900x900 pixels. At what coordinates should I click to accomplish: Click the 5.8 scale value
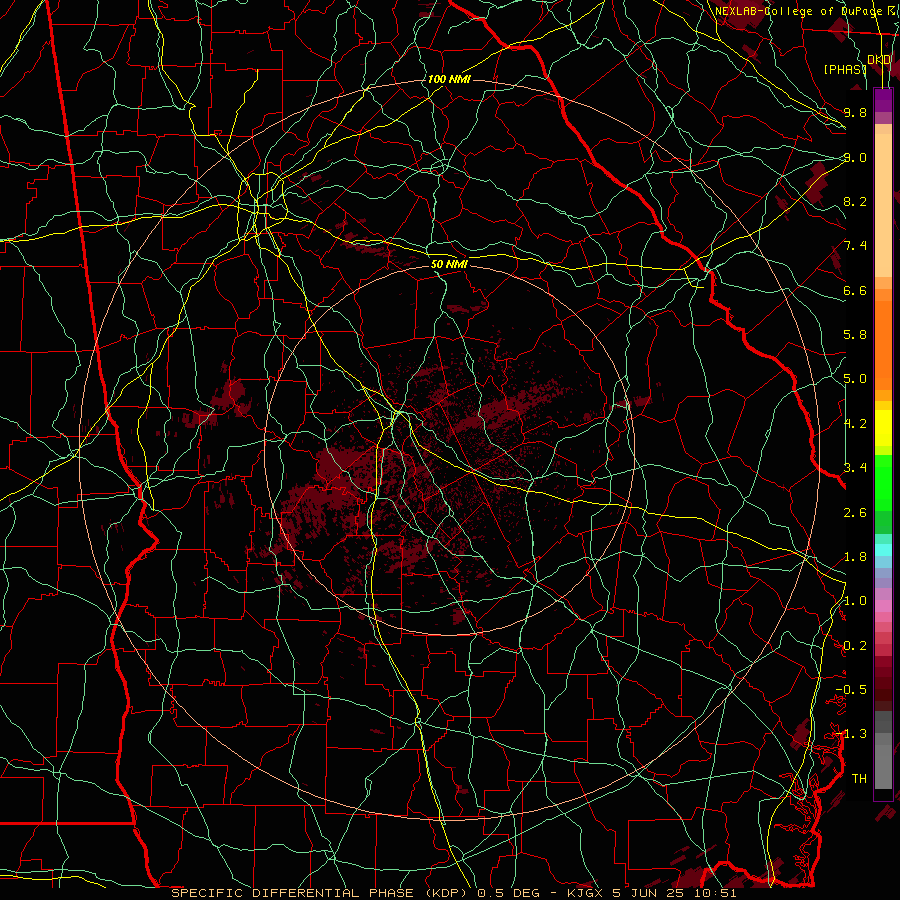pos(855,335)
